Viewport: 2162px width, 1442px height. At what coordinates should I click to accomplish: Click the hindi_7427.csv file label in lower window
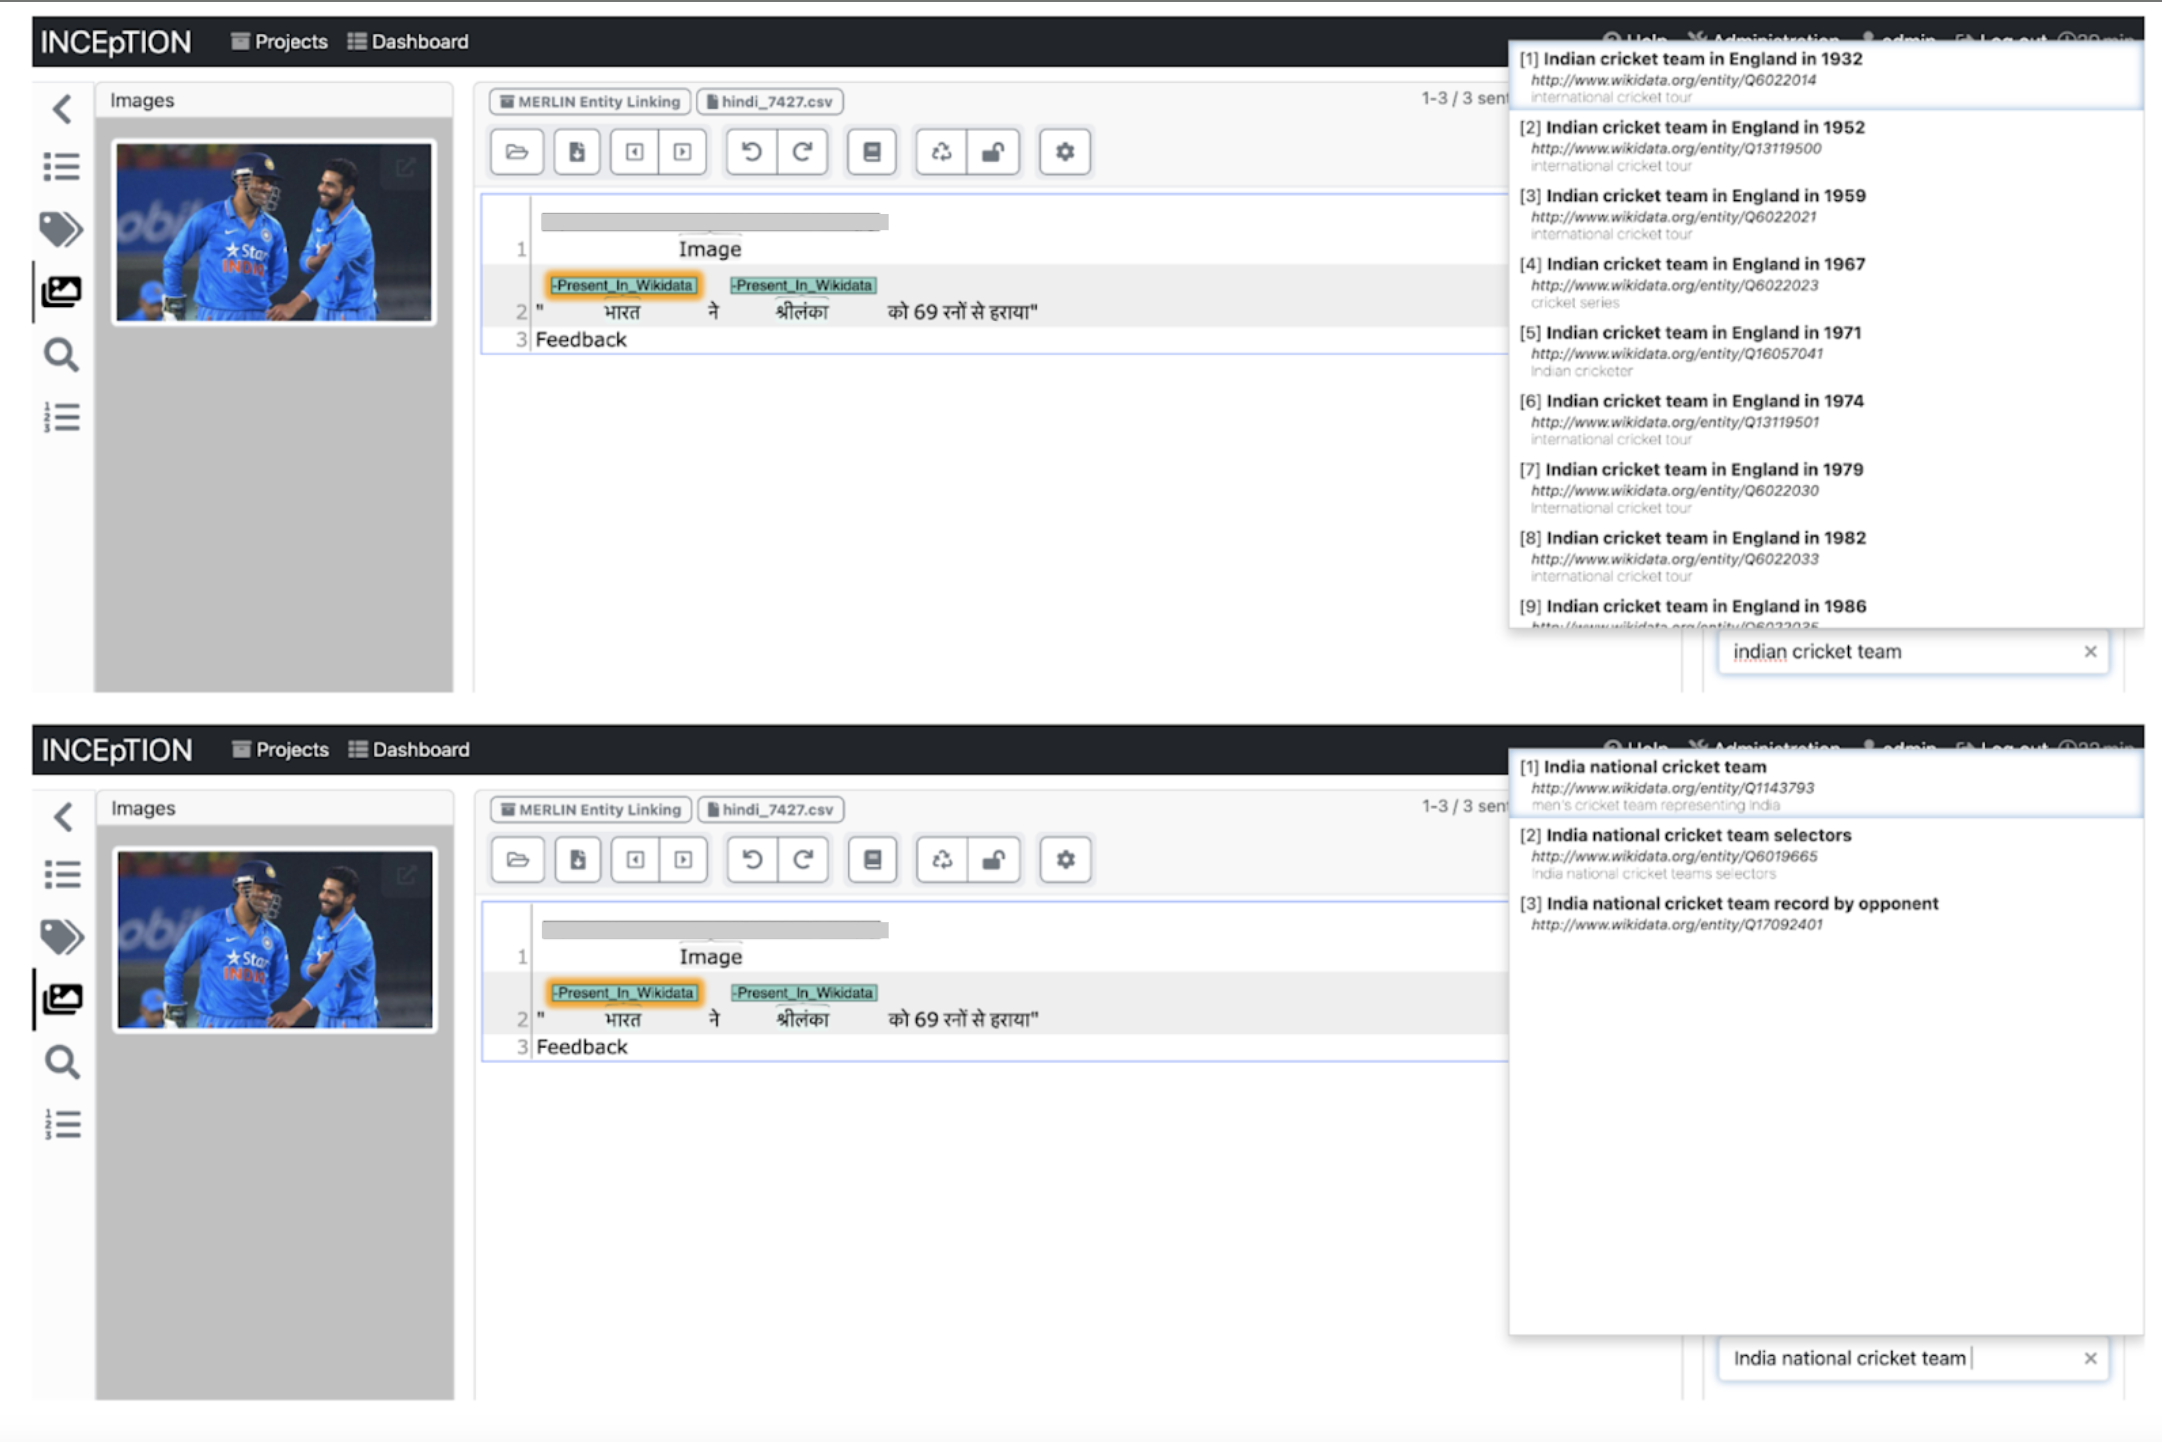(770, 809)
